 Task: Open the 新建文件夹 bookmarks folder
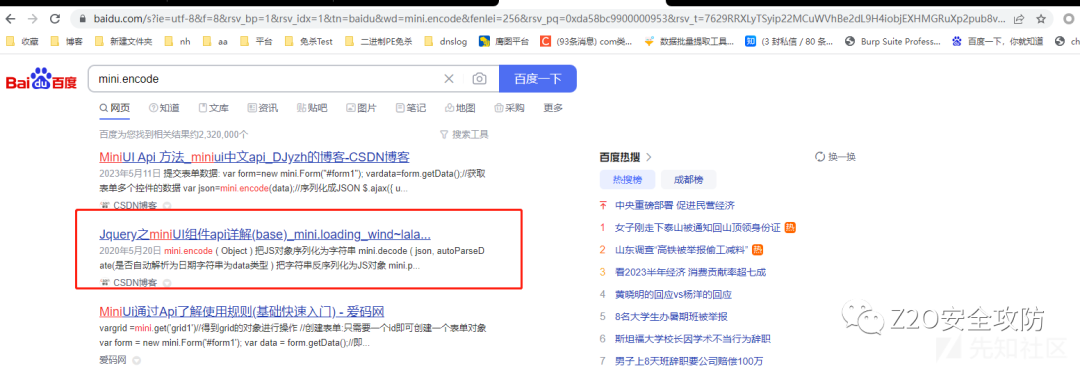124,41
